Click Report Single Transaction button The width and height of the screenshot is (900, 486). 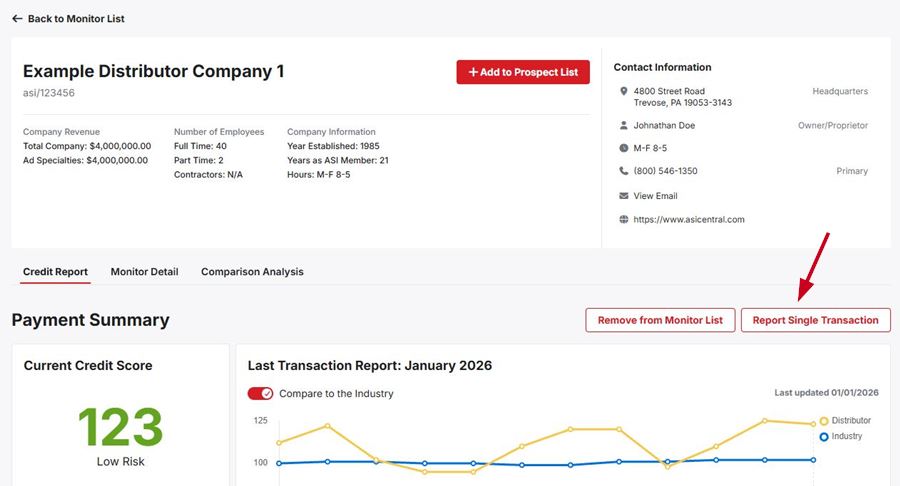point(815,320)
